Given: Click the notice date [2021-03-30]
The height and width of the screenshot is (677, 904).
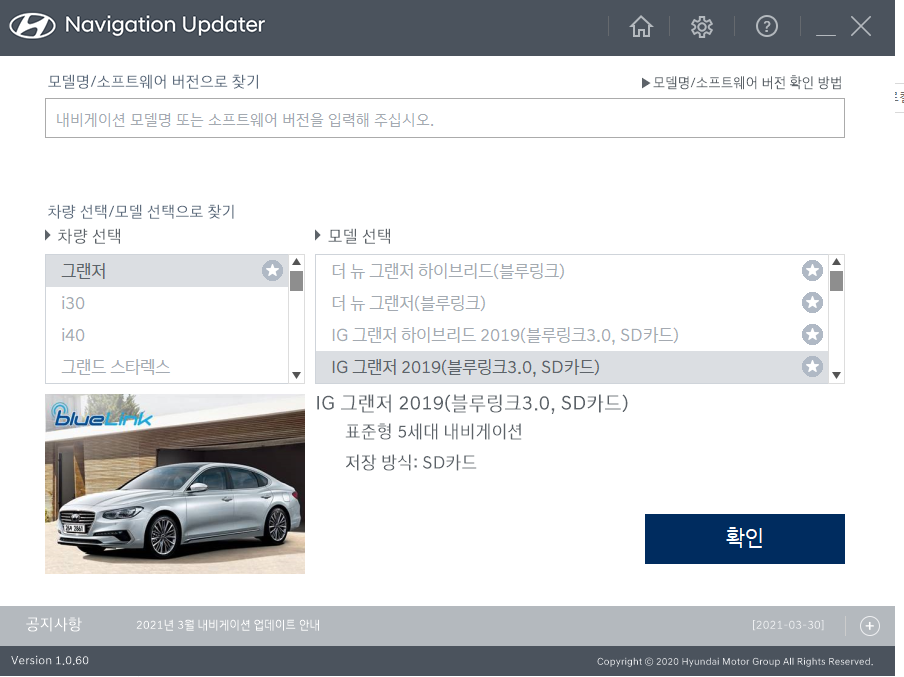Looking at the screenshot, I should 788,625.
